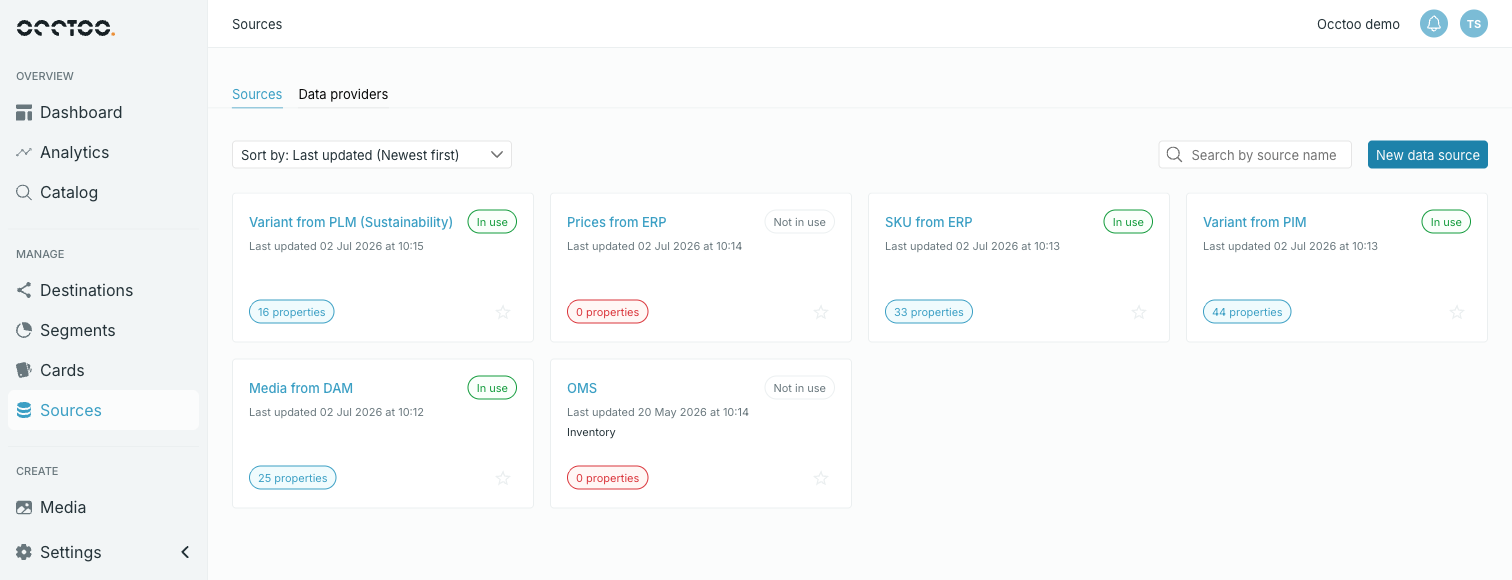Screen dimensions: 1512x580
Task: Click the Inventory label on OMS card
Action: click(591, 432)
